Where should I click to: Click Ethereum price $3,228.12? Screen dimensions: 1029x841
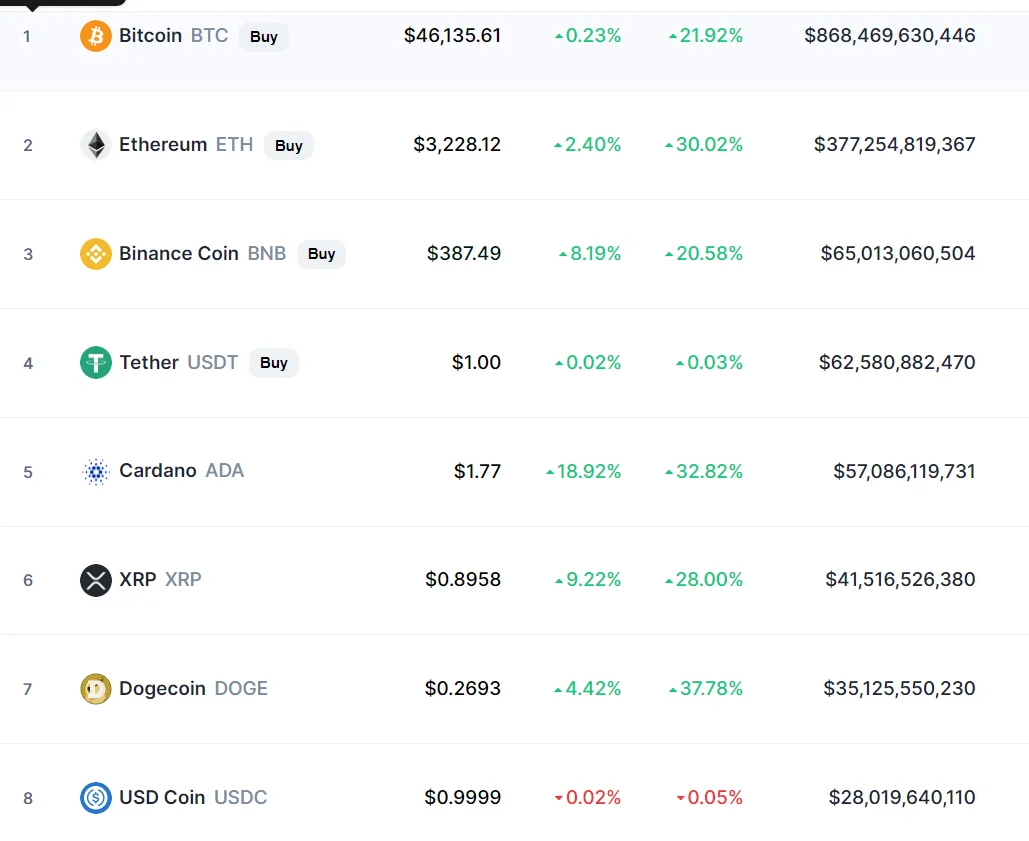click(457, 144)
